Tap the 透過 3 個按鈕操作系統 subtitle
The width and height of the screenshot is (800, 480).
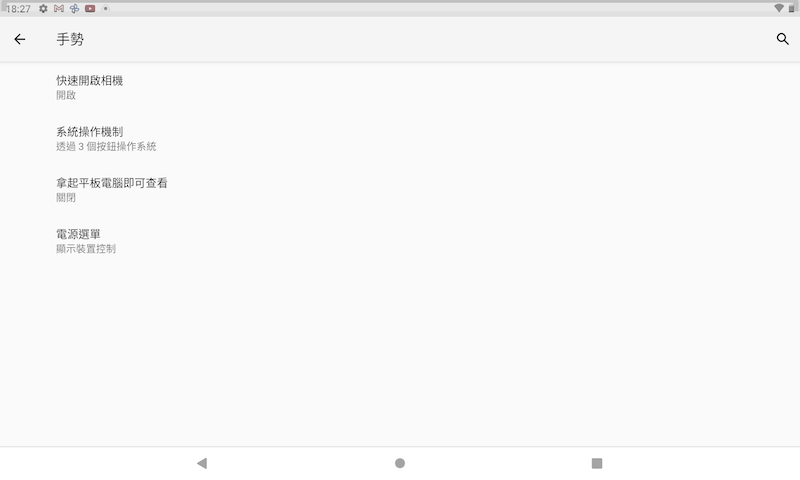pyautogui.click(x=106, y=147)
